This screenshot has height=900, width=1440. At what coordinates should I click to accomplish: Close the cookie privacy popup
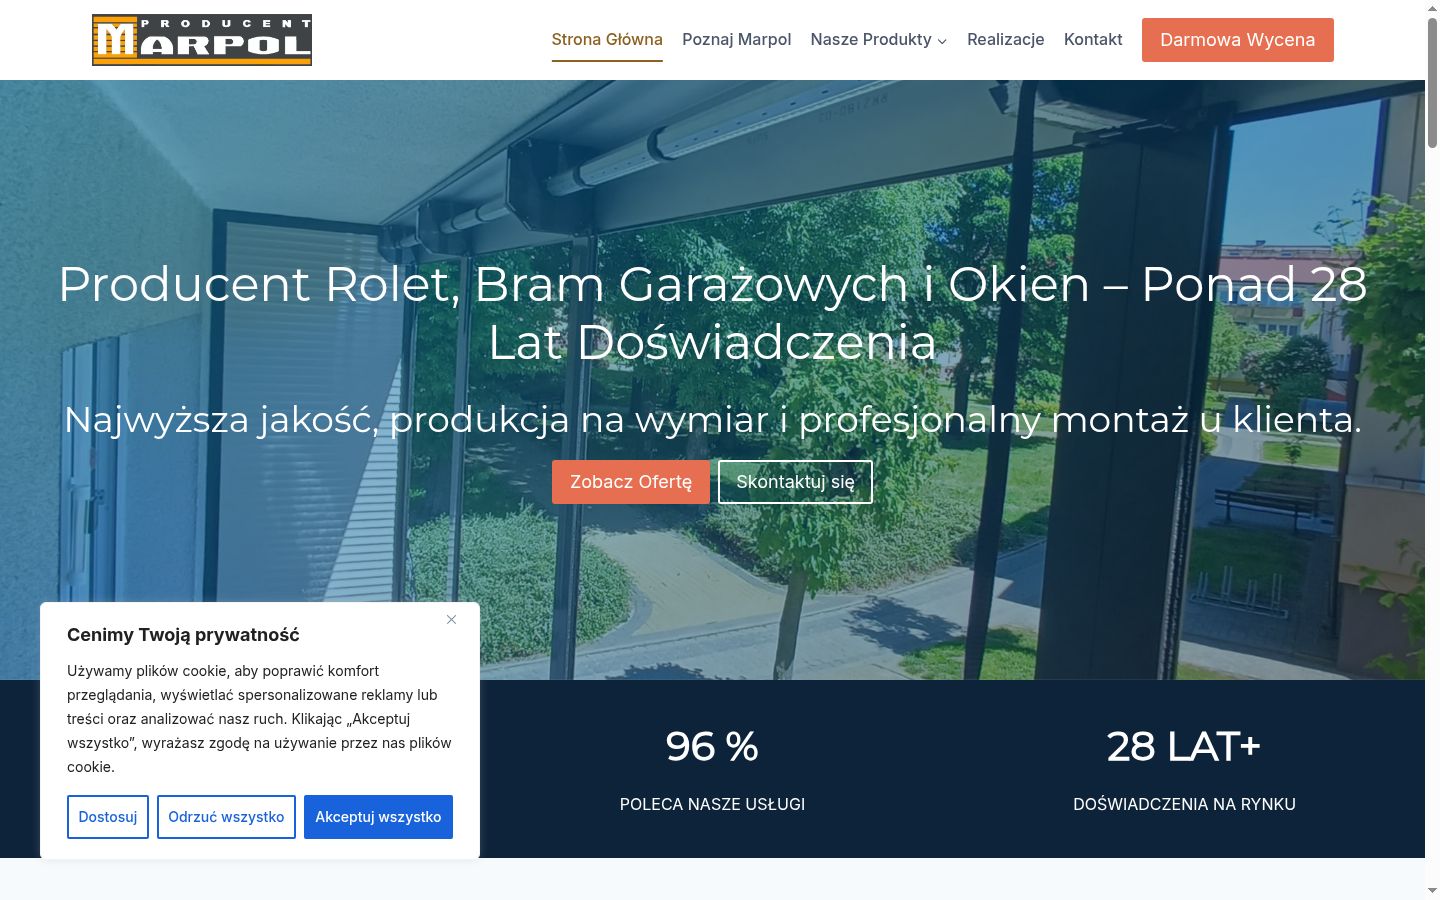(x=452, y=620)
